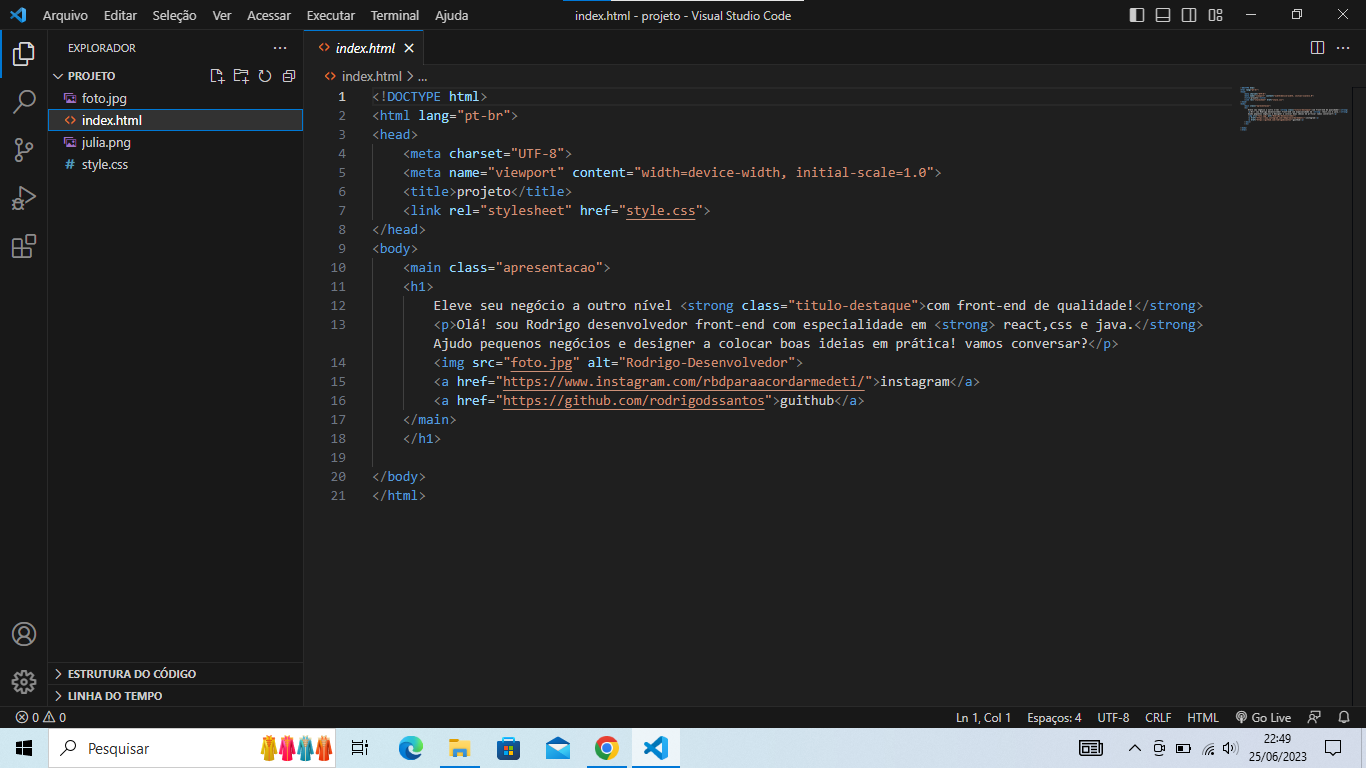Change indentation via Espaços: 4
This screenshot has height=768, width=1366.
tap(1054, 717)
